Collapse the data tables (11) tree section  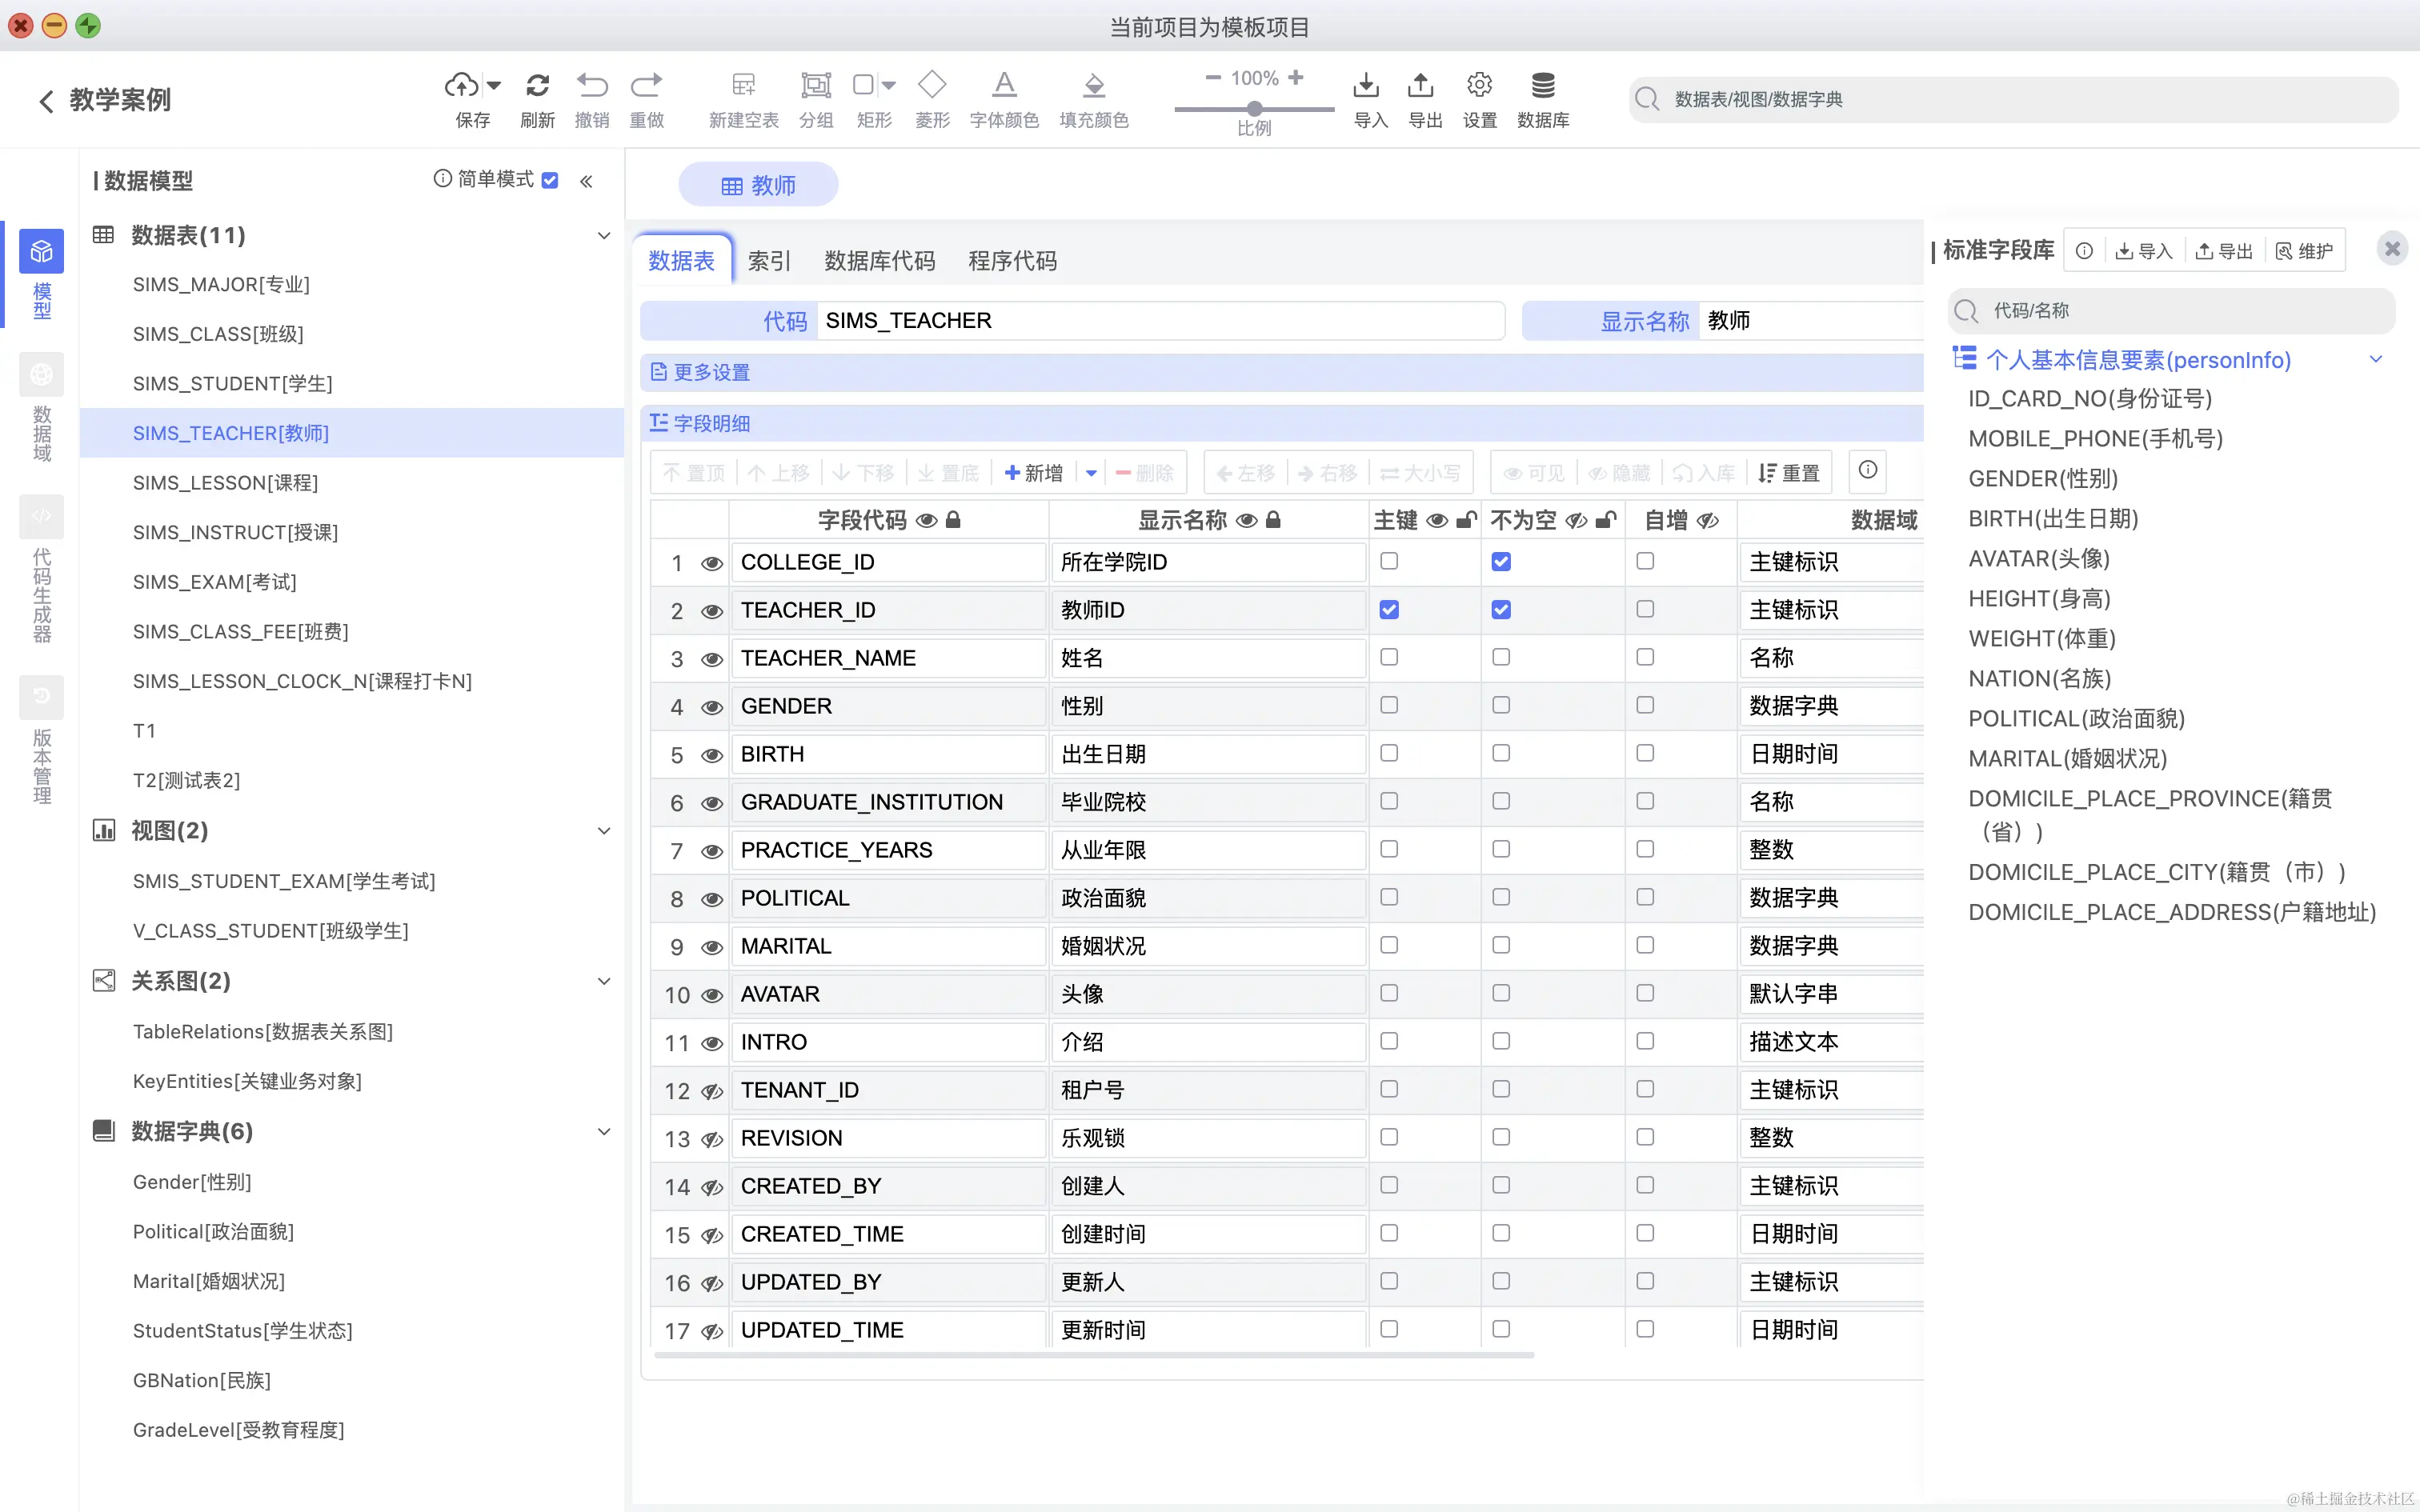pos(603,236)
